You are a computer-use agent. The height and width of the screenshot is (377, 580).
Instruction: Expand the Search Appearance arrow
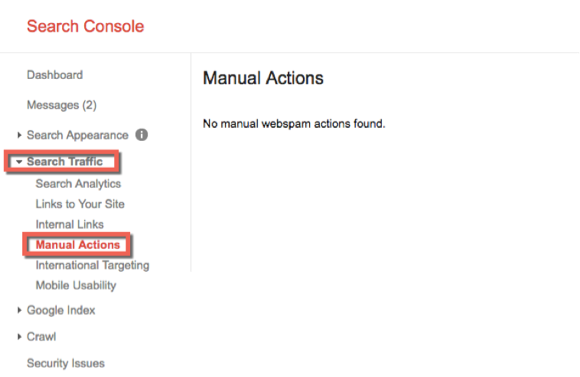pos(19,135)
